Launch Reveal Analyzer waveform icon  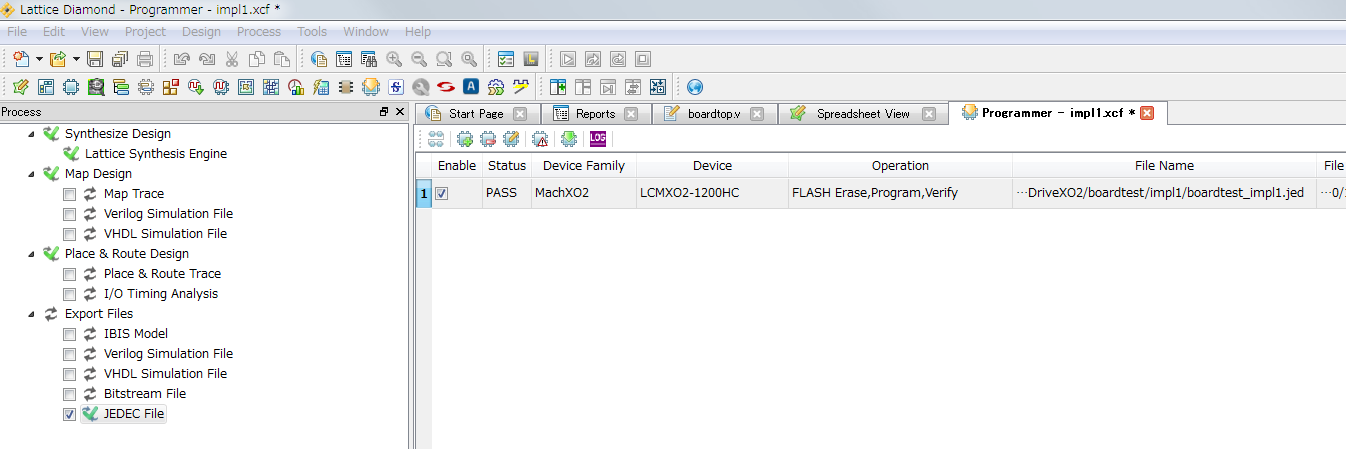pyautogui.click(x=221, y=87)
